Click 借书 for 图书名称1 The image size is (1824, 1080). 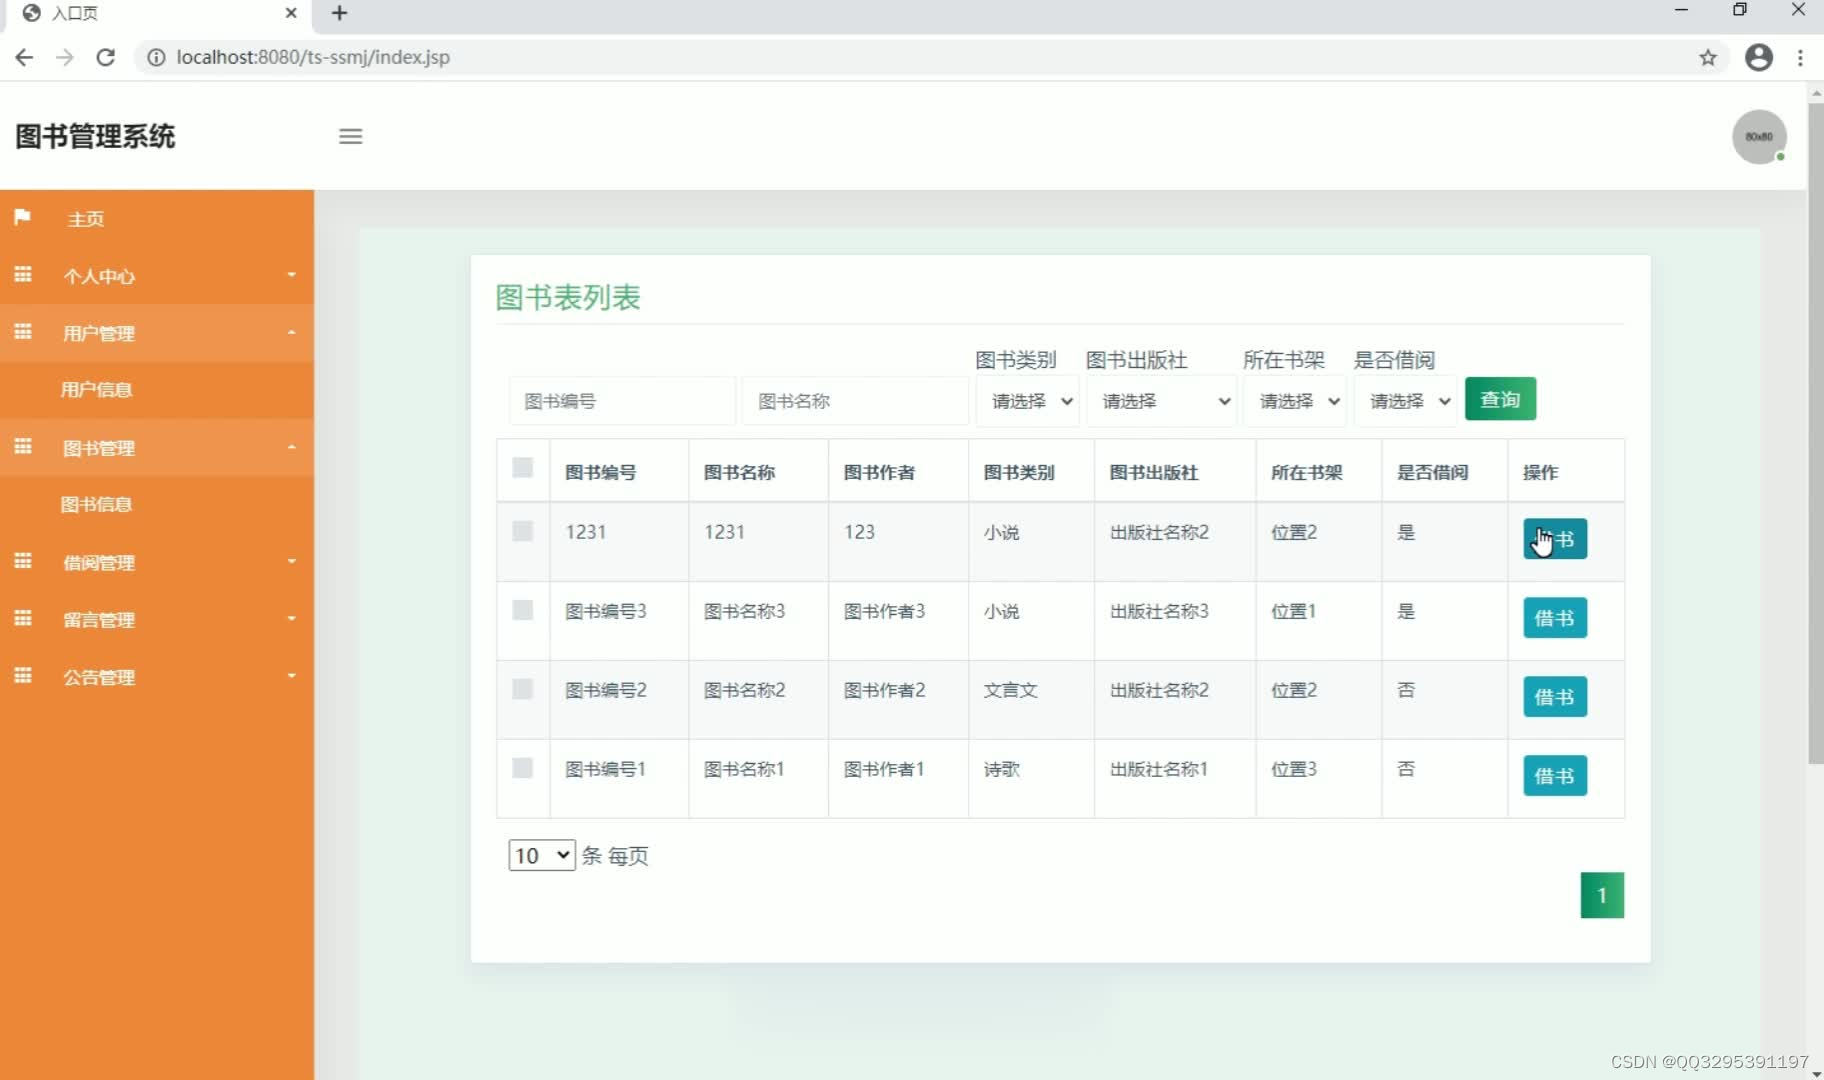[x=1555, y=776]
